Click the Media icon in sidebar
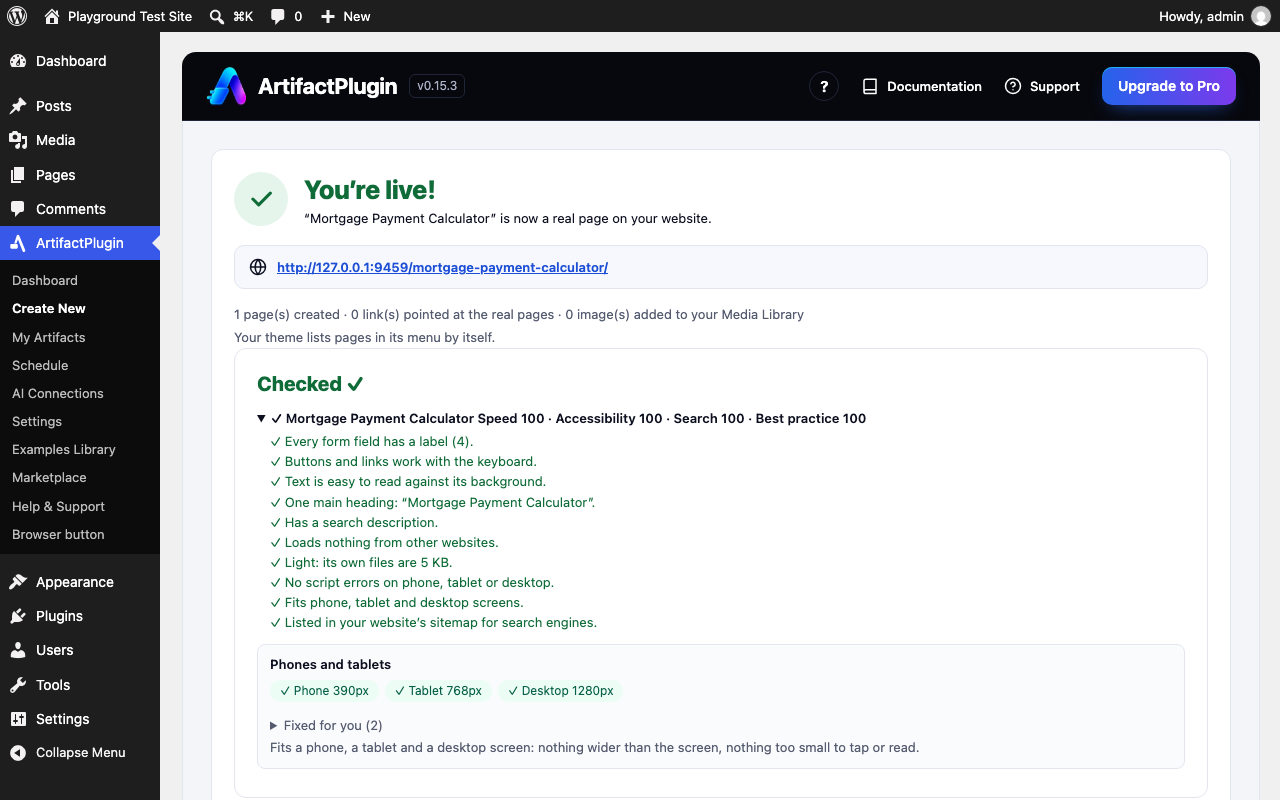Viewport: 1280px width, 800px height. tap(18, 140)
